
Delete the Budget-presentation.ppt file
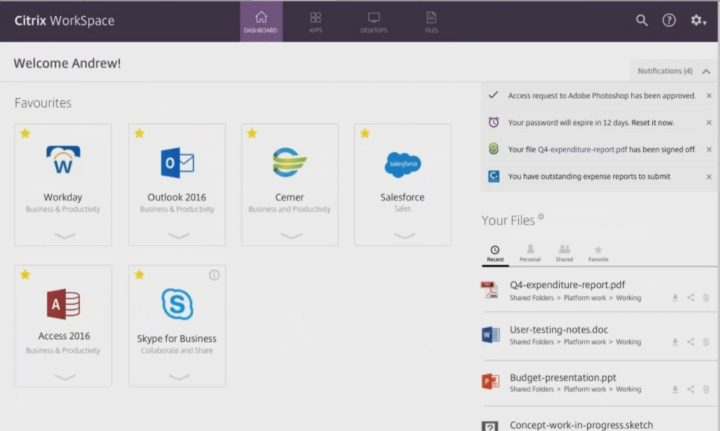point(705,387)
